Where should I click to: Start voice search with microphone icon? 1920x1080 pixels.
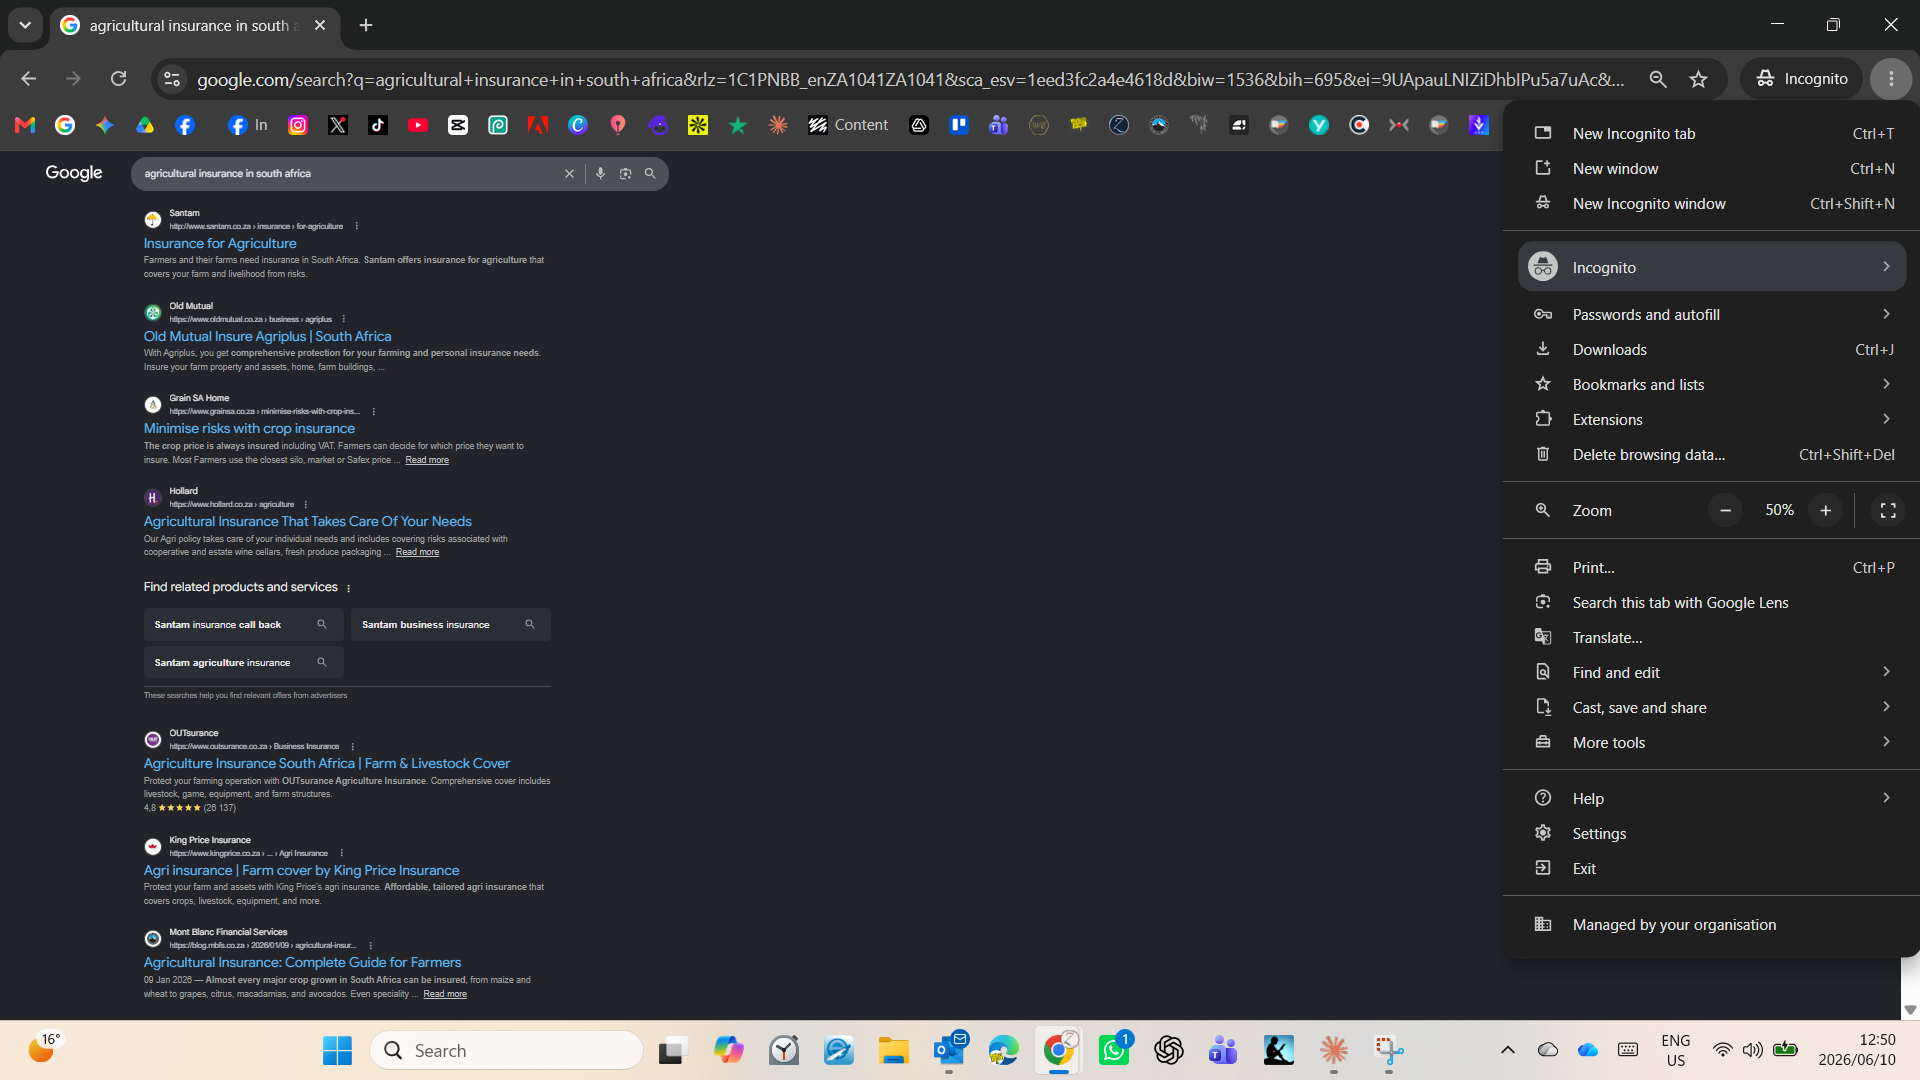(600, 174)
